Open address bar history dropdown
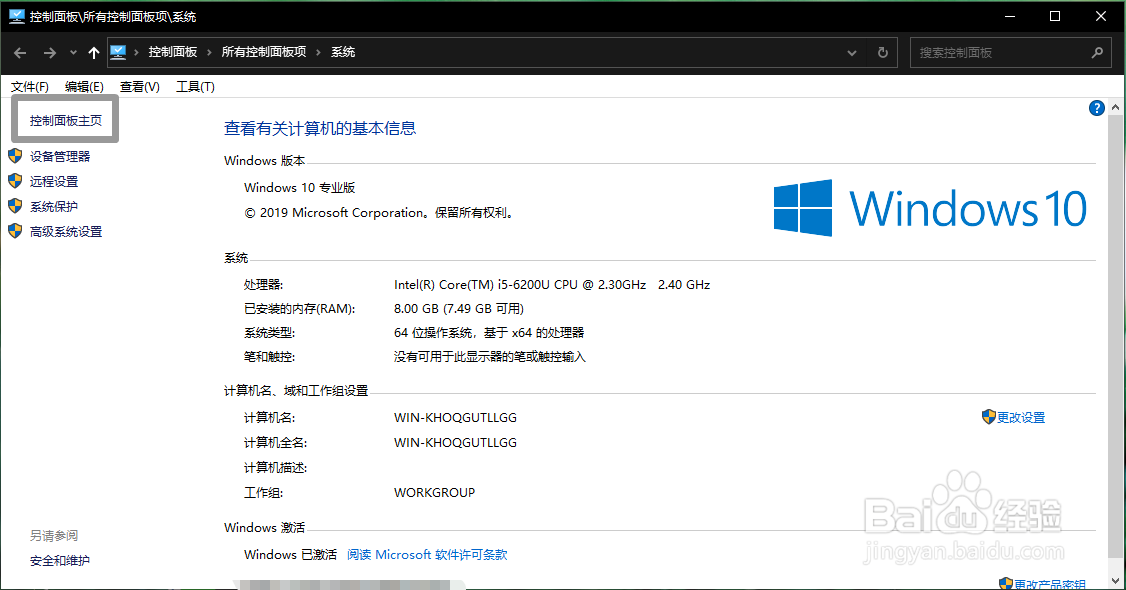 coord(852,52)
